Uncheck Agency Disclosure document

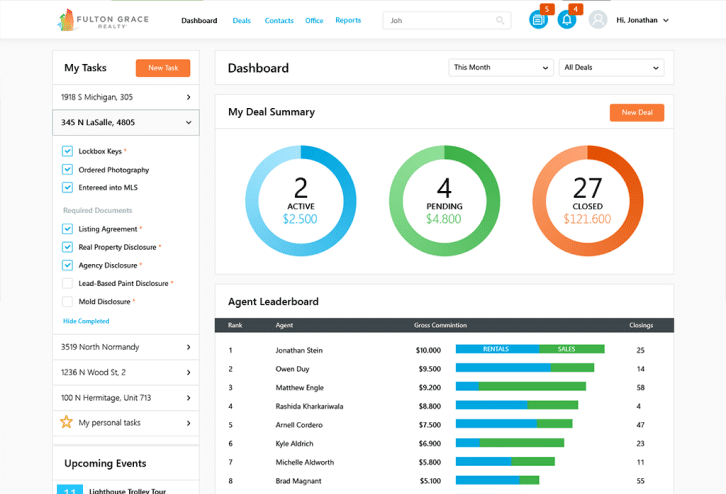(67, 265)
